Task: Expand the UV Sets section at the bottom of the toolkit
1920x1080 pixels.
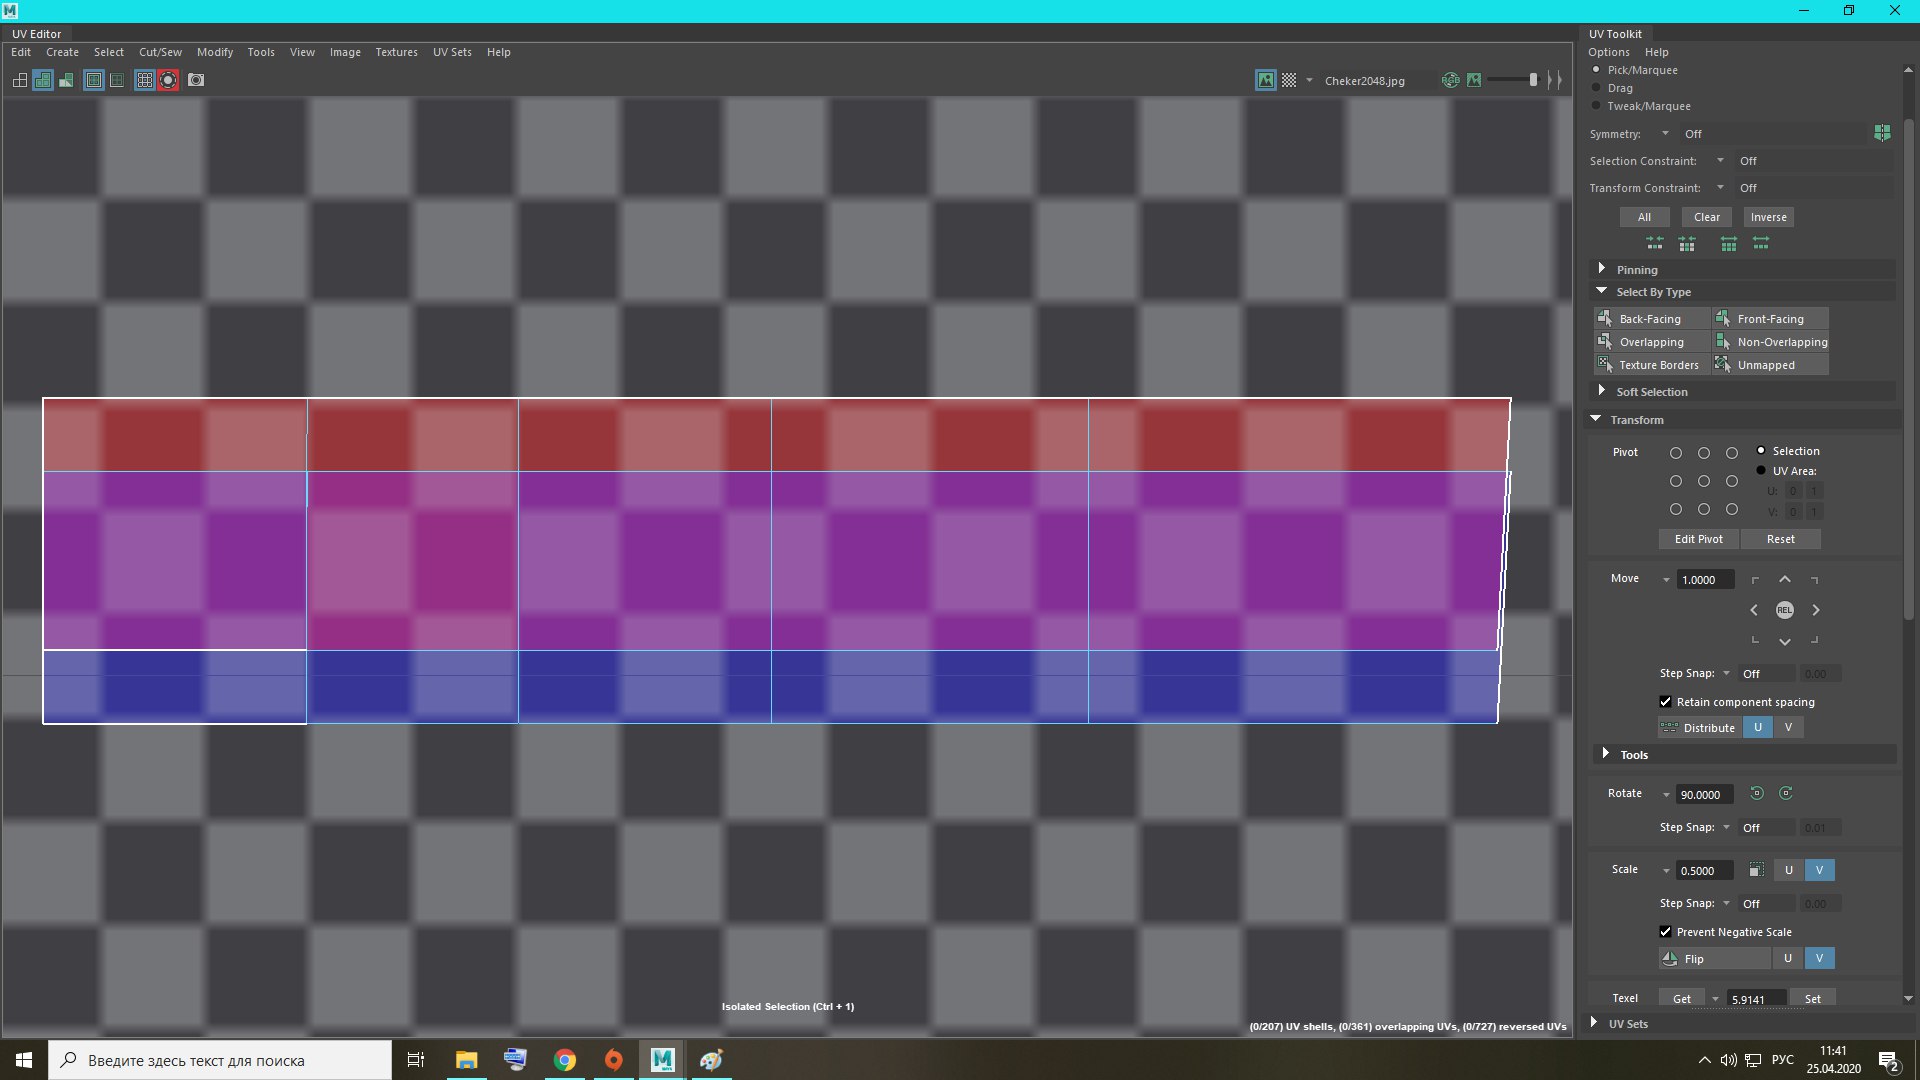Action: (x=1594, y=1023)
